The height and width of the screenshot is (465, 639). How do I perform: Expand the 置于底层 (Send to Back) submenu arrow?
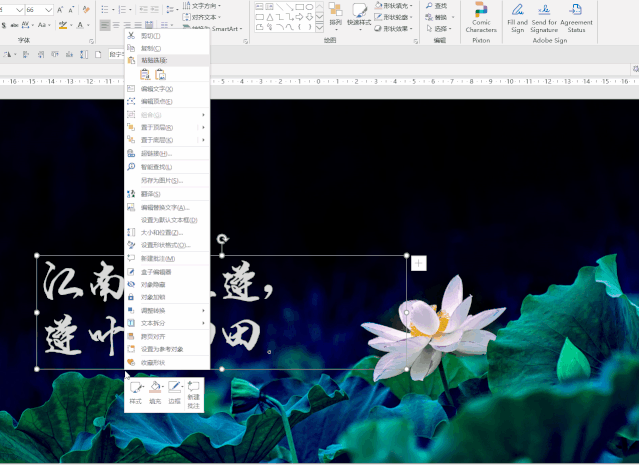click(203, 140)
